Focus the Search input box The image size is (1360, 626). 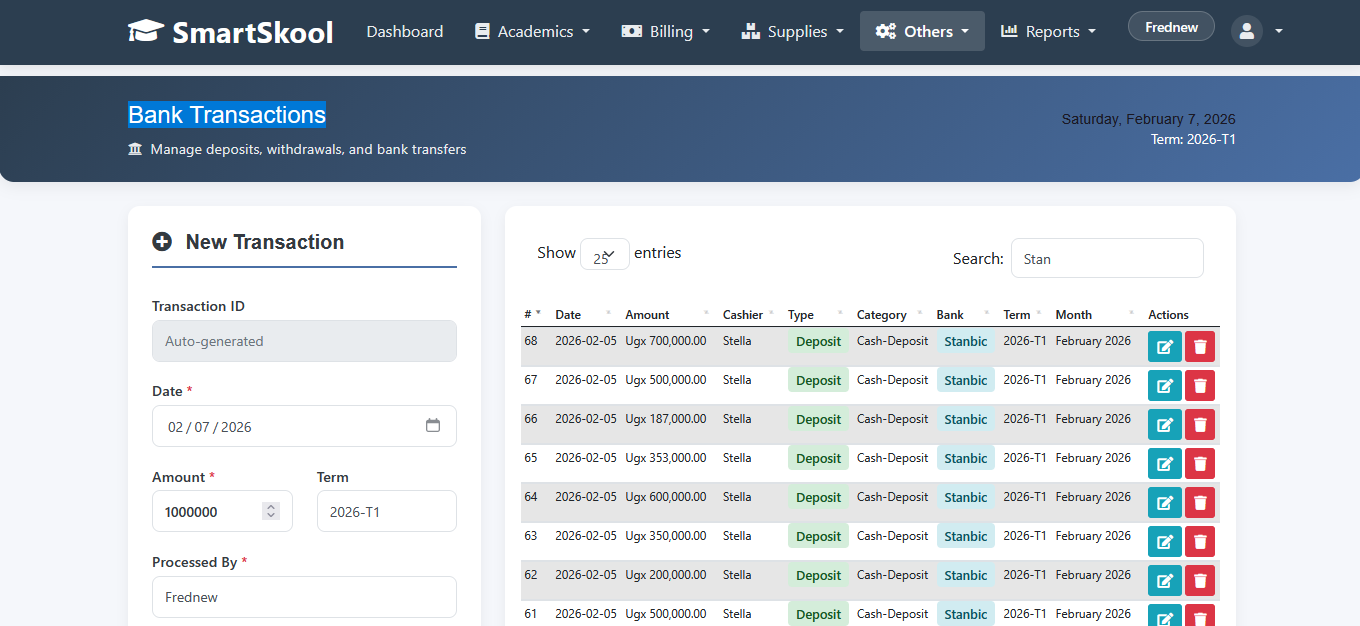pyautogui.click(x=1107, y=259)
